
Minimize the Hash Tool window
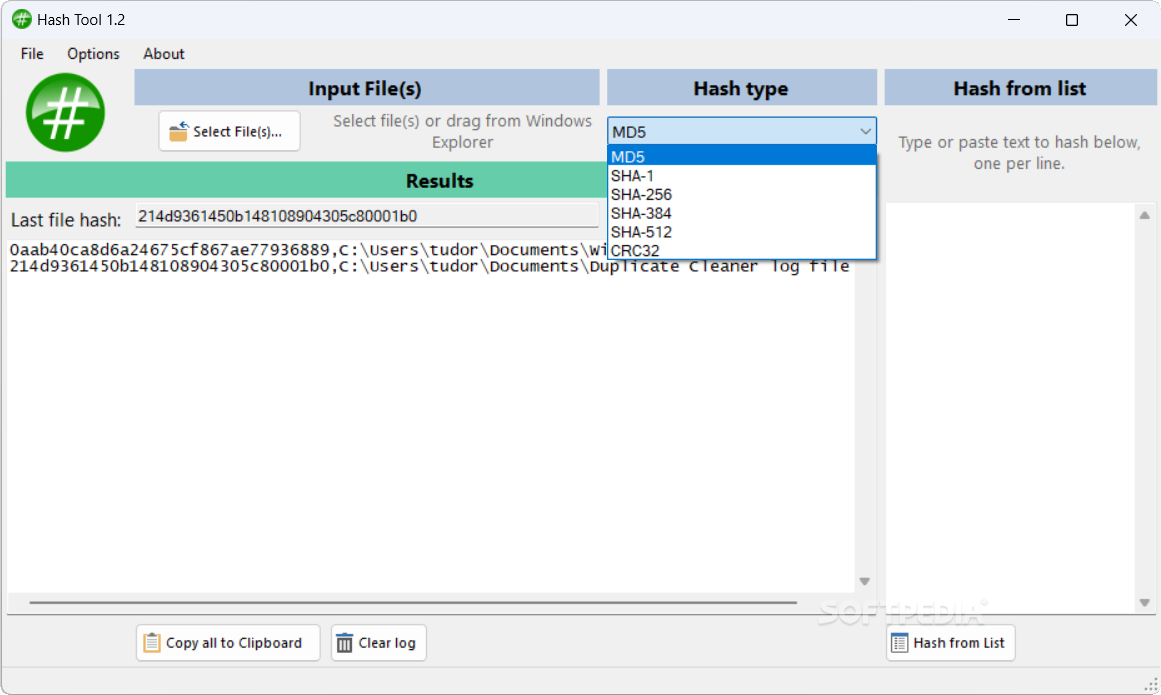(x=1014, y=20)
